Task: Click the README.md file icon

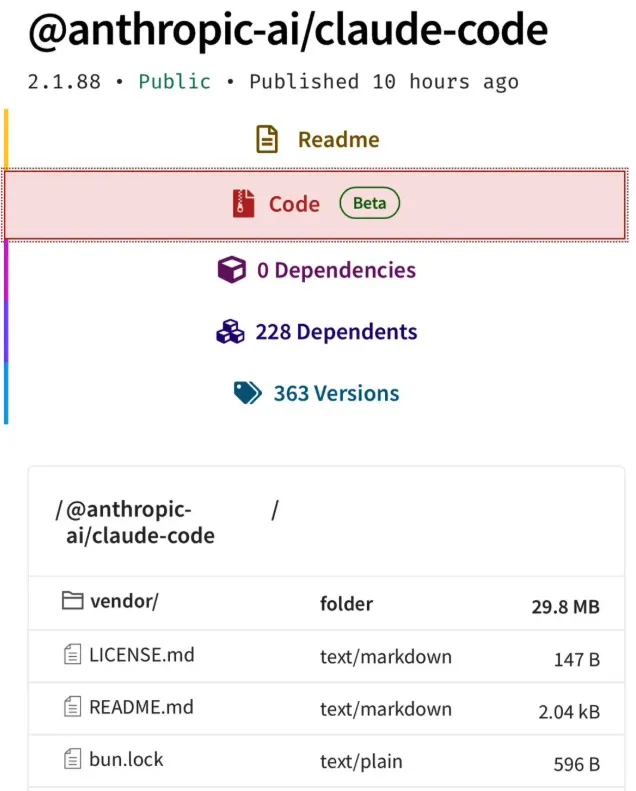Action: [72, 708]
